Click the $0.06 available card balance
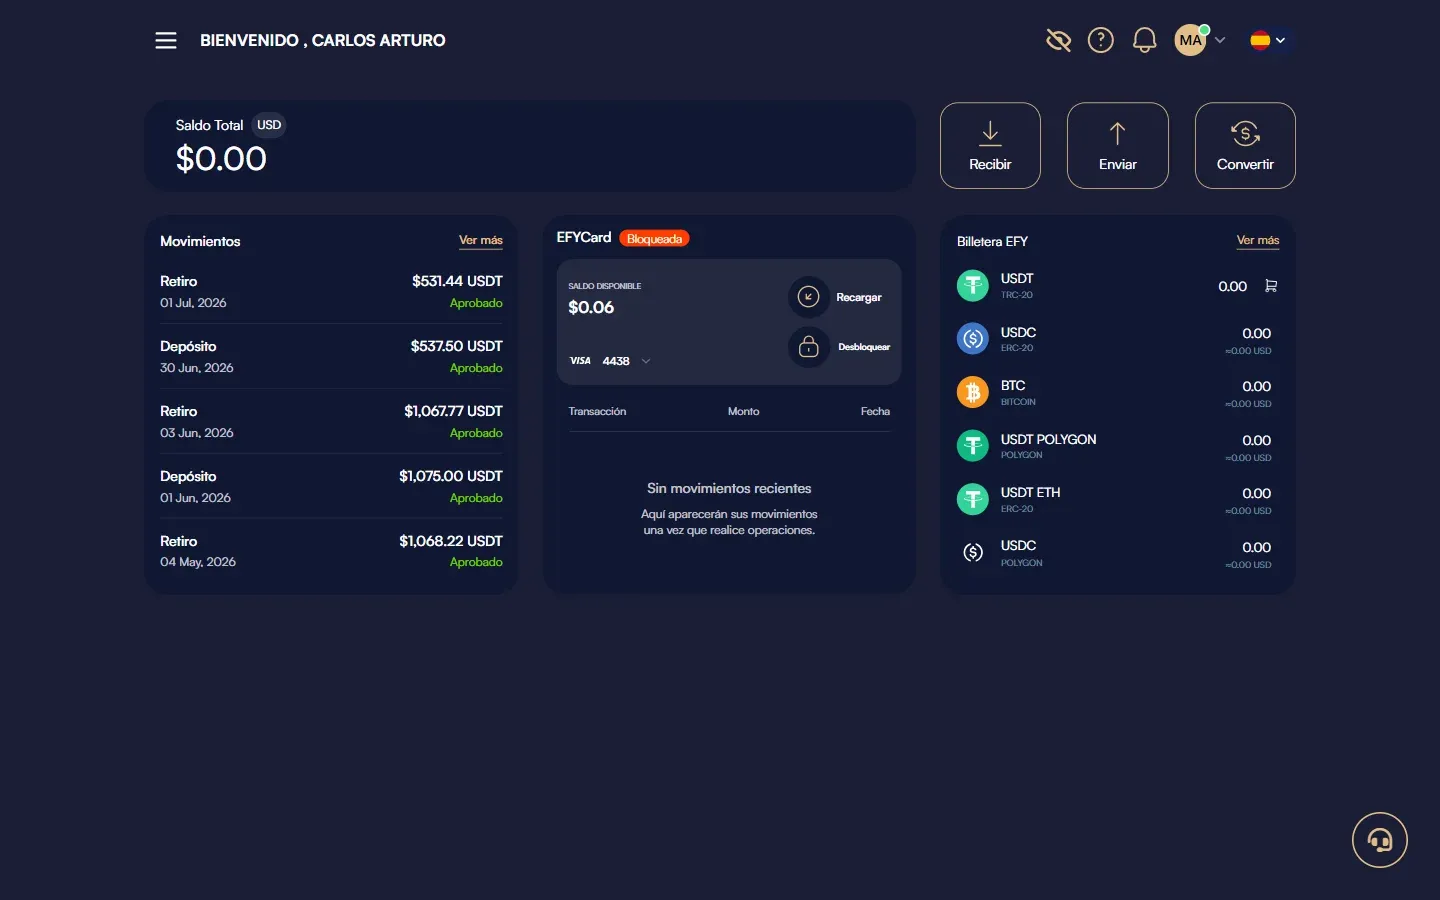1440x900 pixels. (x=591, y=307)
